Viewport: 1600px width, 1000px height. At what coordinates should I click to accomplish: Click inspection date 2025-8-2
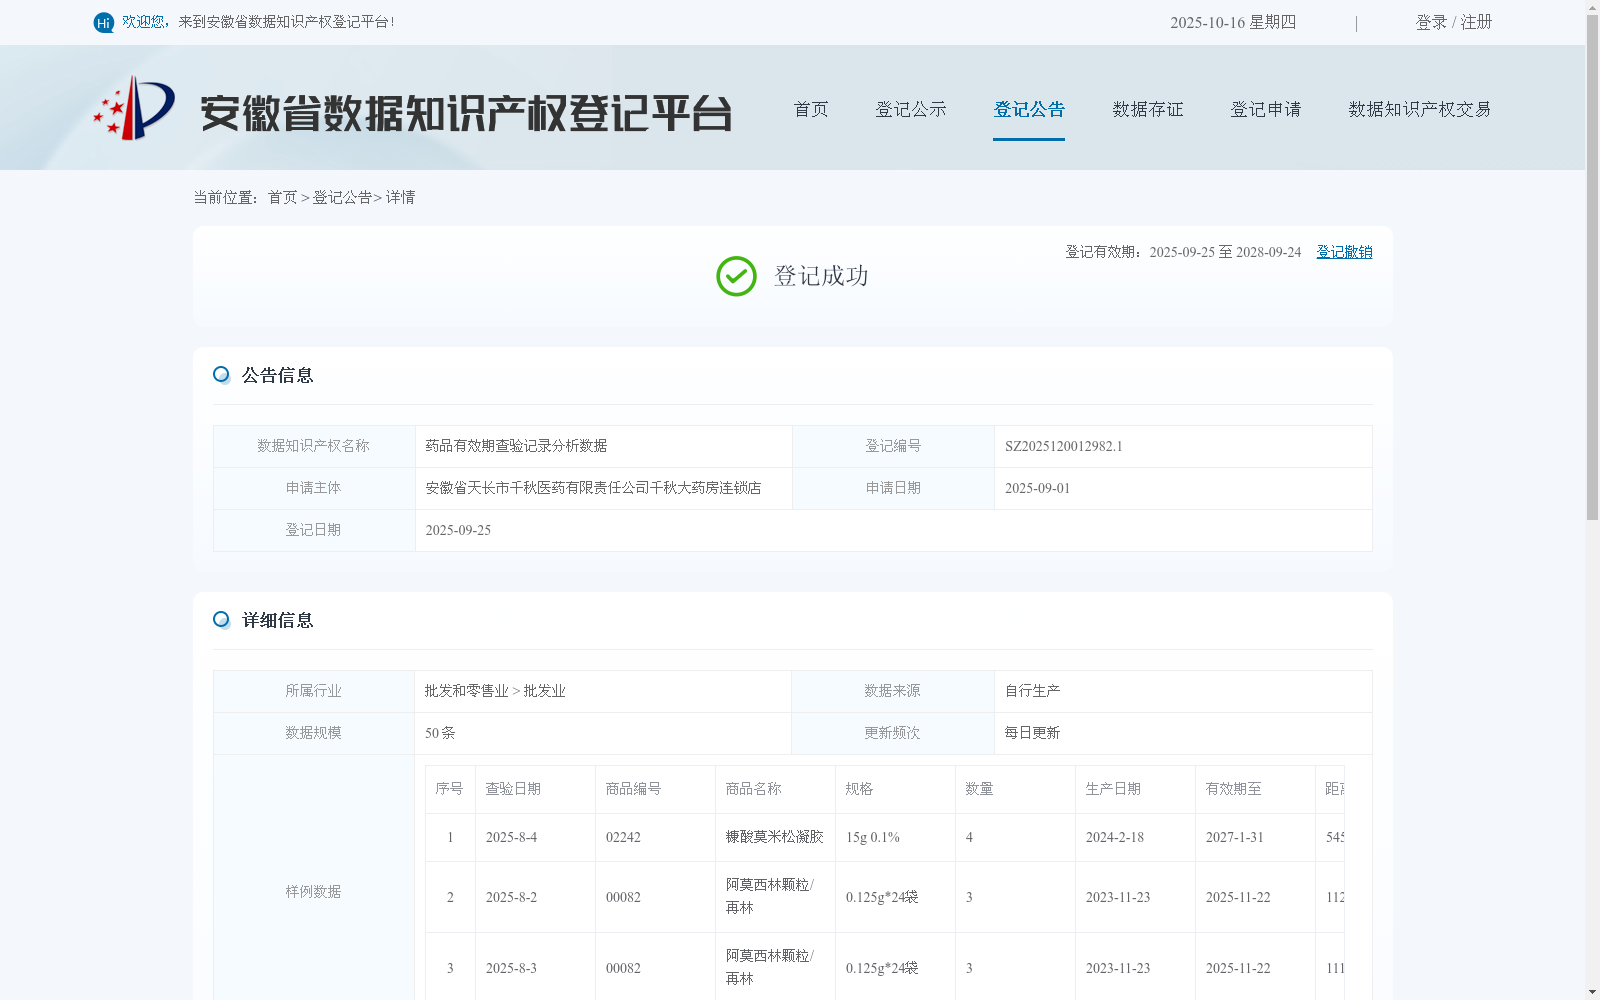[511, 897]
